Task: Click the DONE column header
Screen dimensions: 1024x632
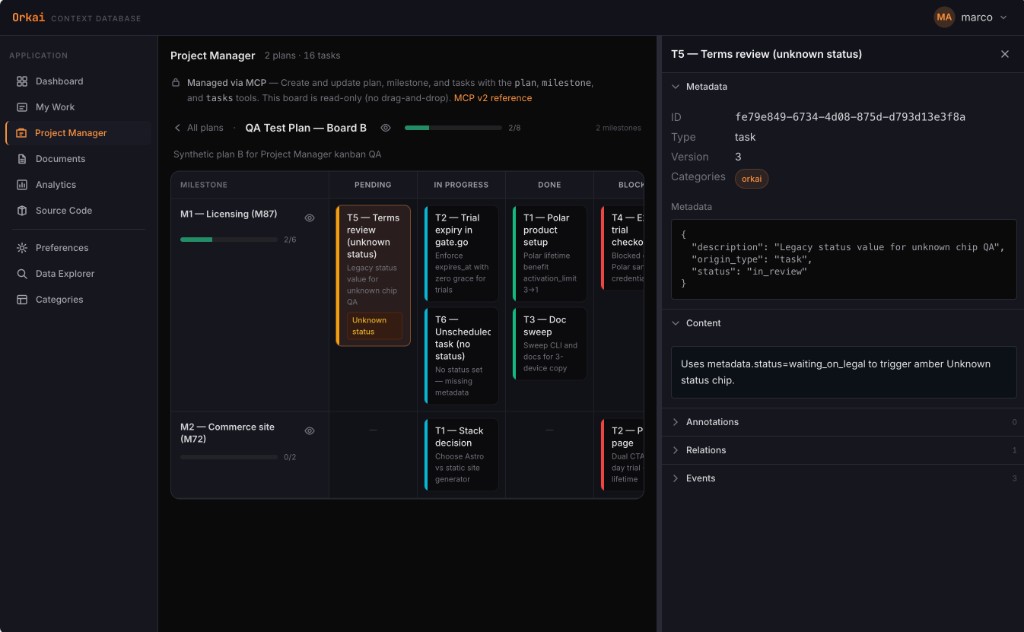Action: [549, 185]
